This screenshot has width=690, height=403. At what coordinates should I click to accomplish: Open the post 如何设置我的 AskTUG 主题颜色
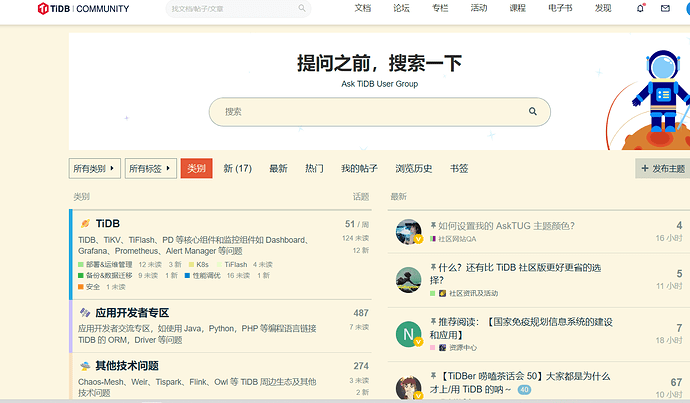point(506,226)
